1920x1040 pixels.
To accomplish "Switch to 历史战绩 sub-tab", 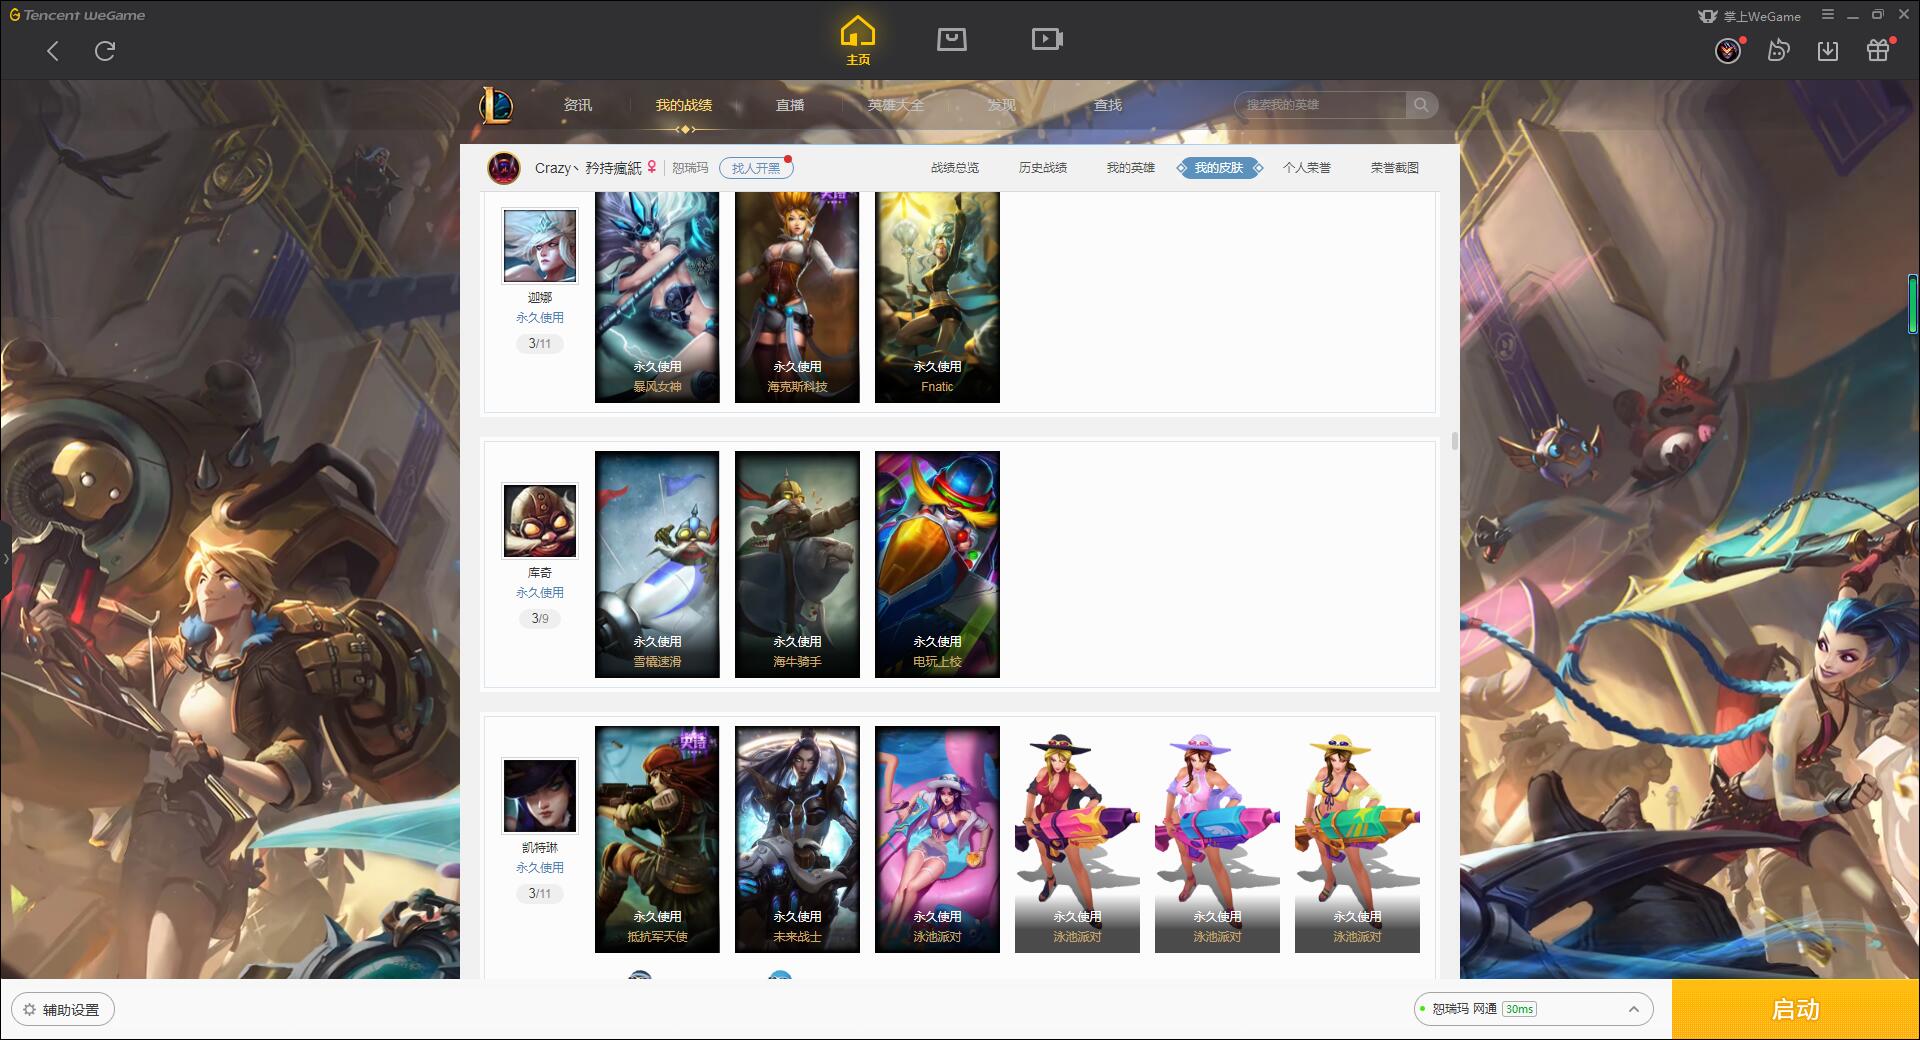I will [x=1043, y=168].
